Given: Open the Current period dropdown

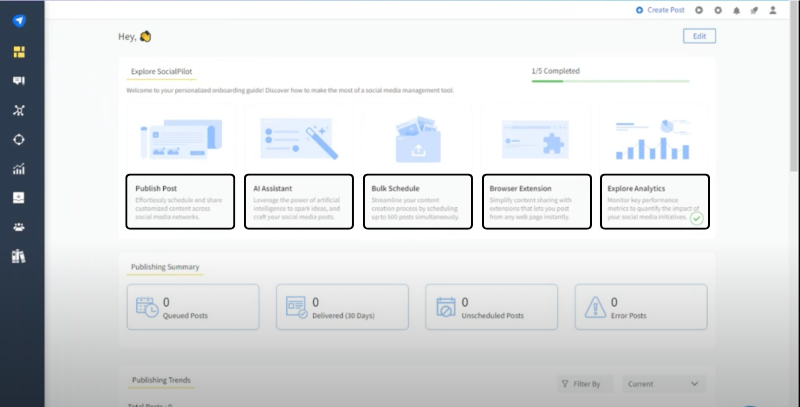Looking at the screenshot, I should [x=663, y=384].
